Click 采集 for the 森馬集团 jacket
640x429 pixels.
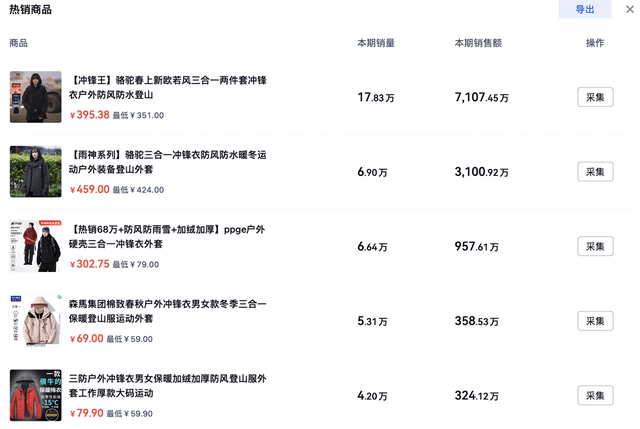(595, 321)
